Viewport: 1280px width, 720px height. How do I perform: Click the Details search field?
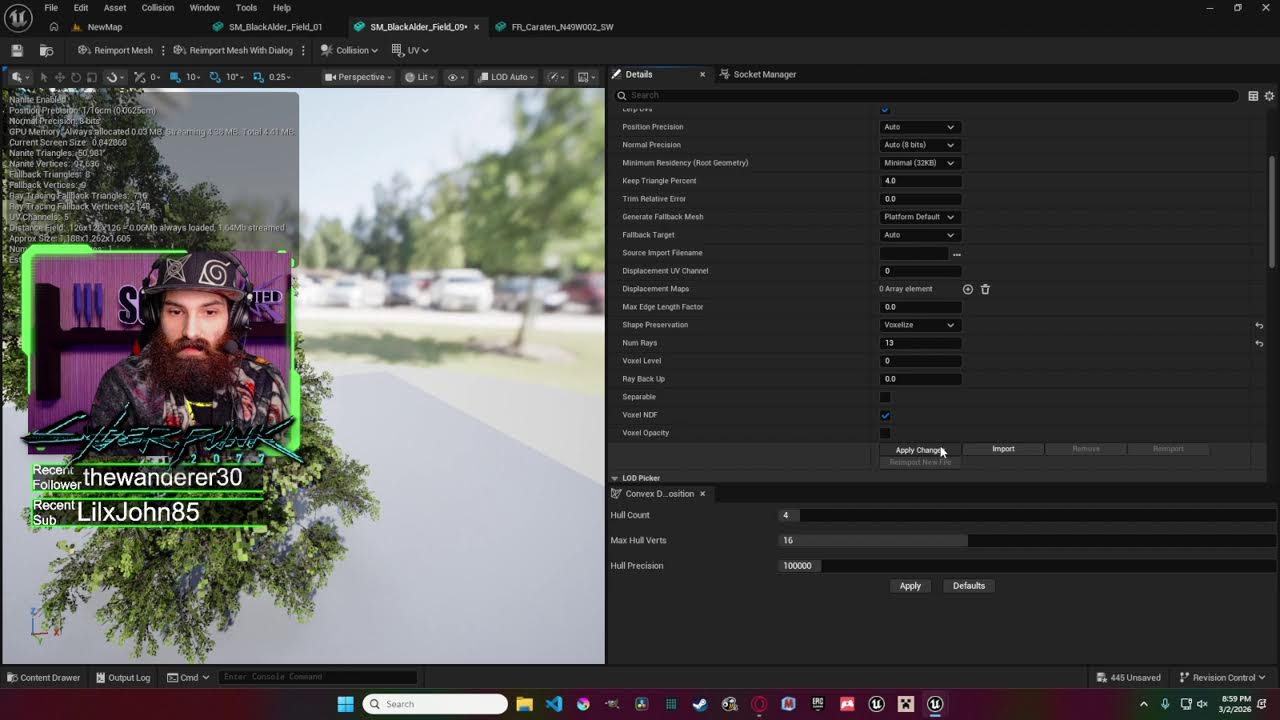pos(925,95)
